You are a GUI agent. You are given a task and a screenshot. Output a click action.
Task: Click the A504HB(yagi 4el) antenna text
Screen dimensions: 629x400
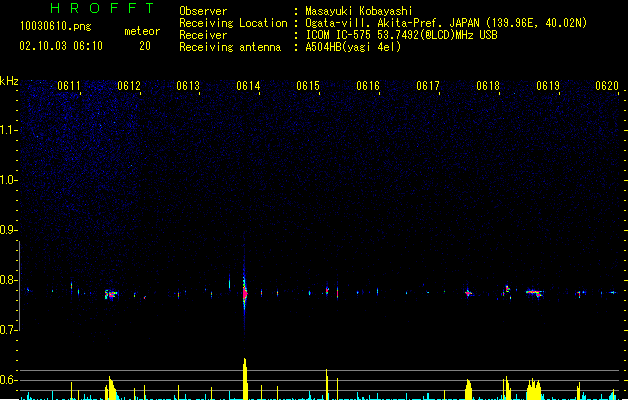[353, 47]
